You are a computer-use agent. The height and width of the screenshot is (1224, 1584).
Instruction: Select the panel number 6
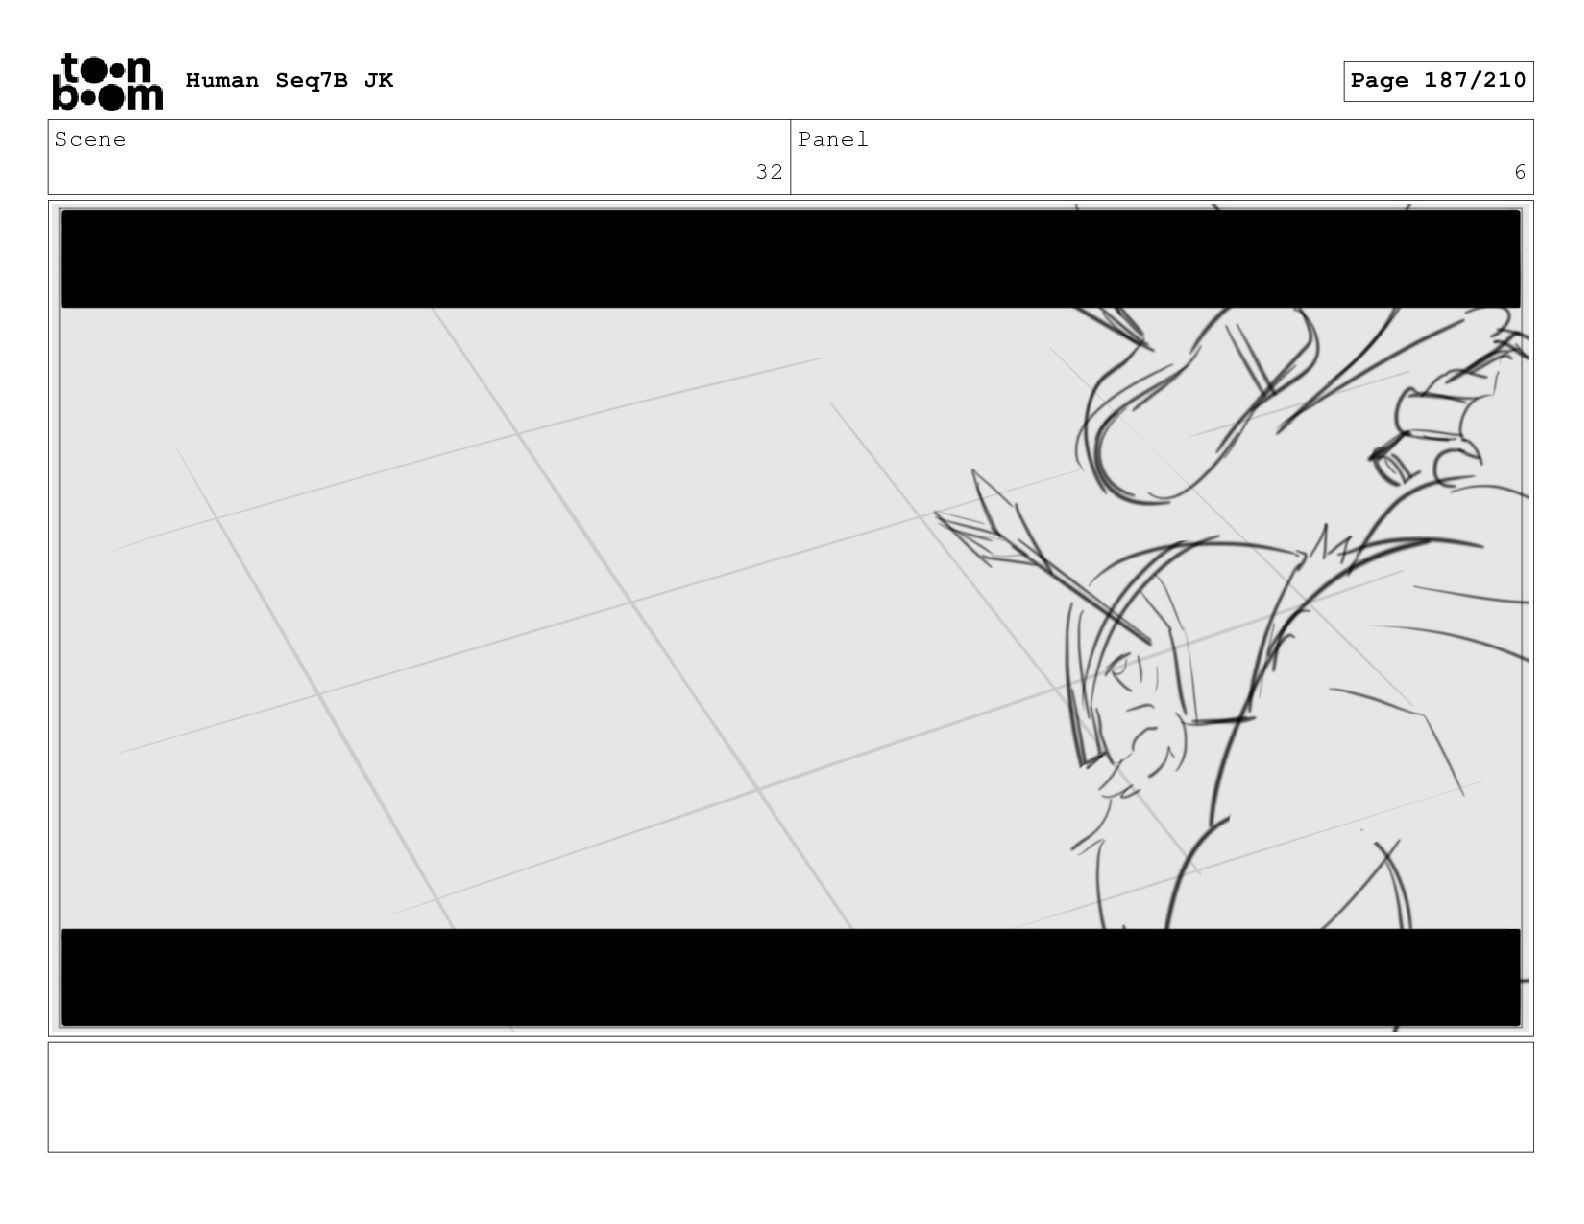[x=1520, y=172]
